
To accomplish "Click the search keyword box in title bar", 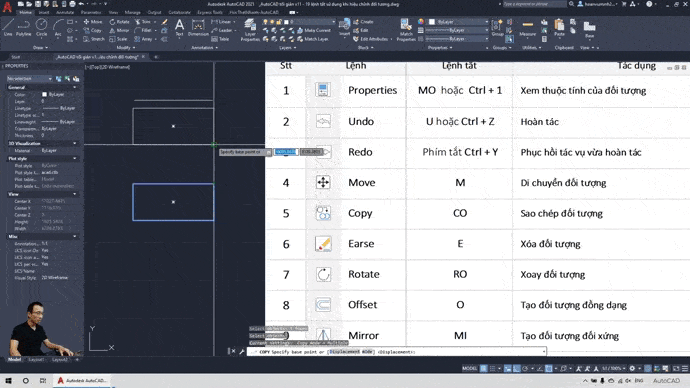I will 534,4.
